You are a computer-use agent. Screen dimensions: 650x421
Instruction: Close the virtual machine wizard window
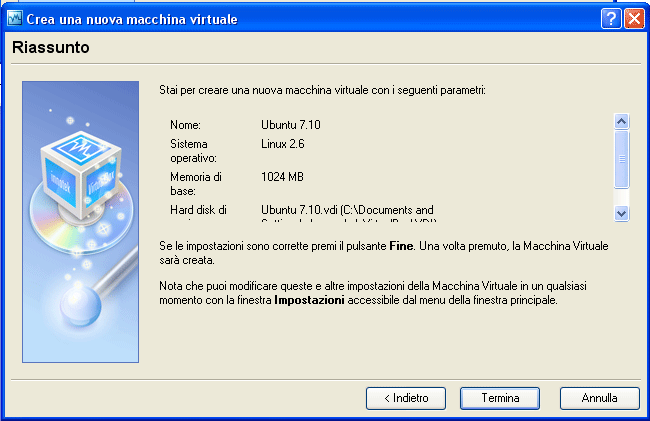coord(634,19)
